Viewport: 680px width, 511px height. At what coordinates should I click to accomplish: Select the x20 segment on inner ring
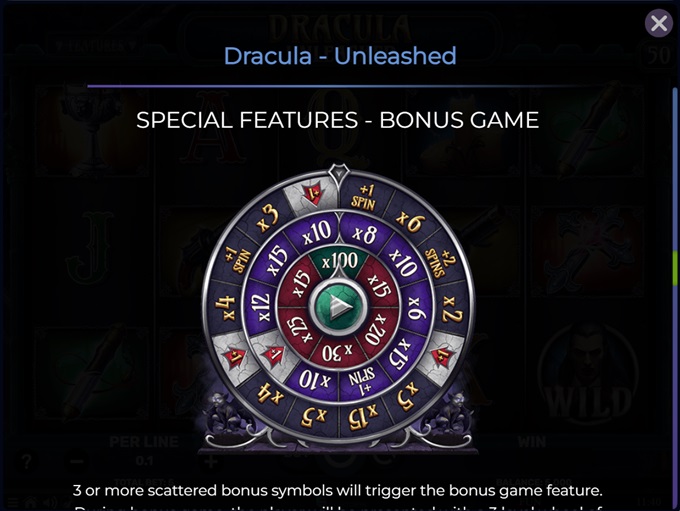(x=376, y=330)
